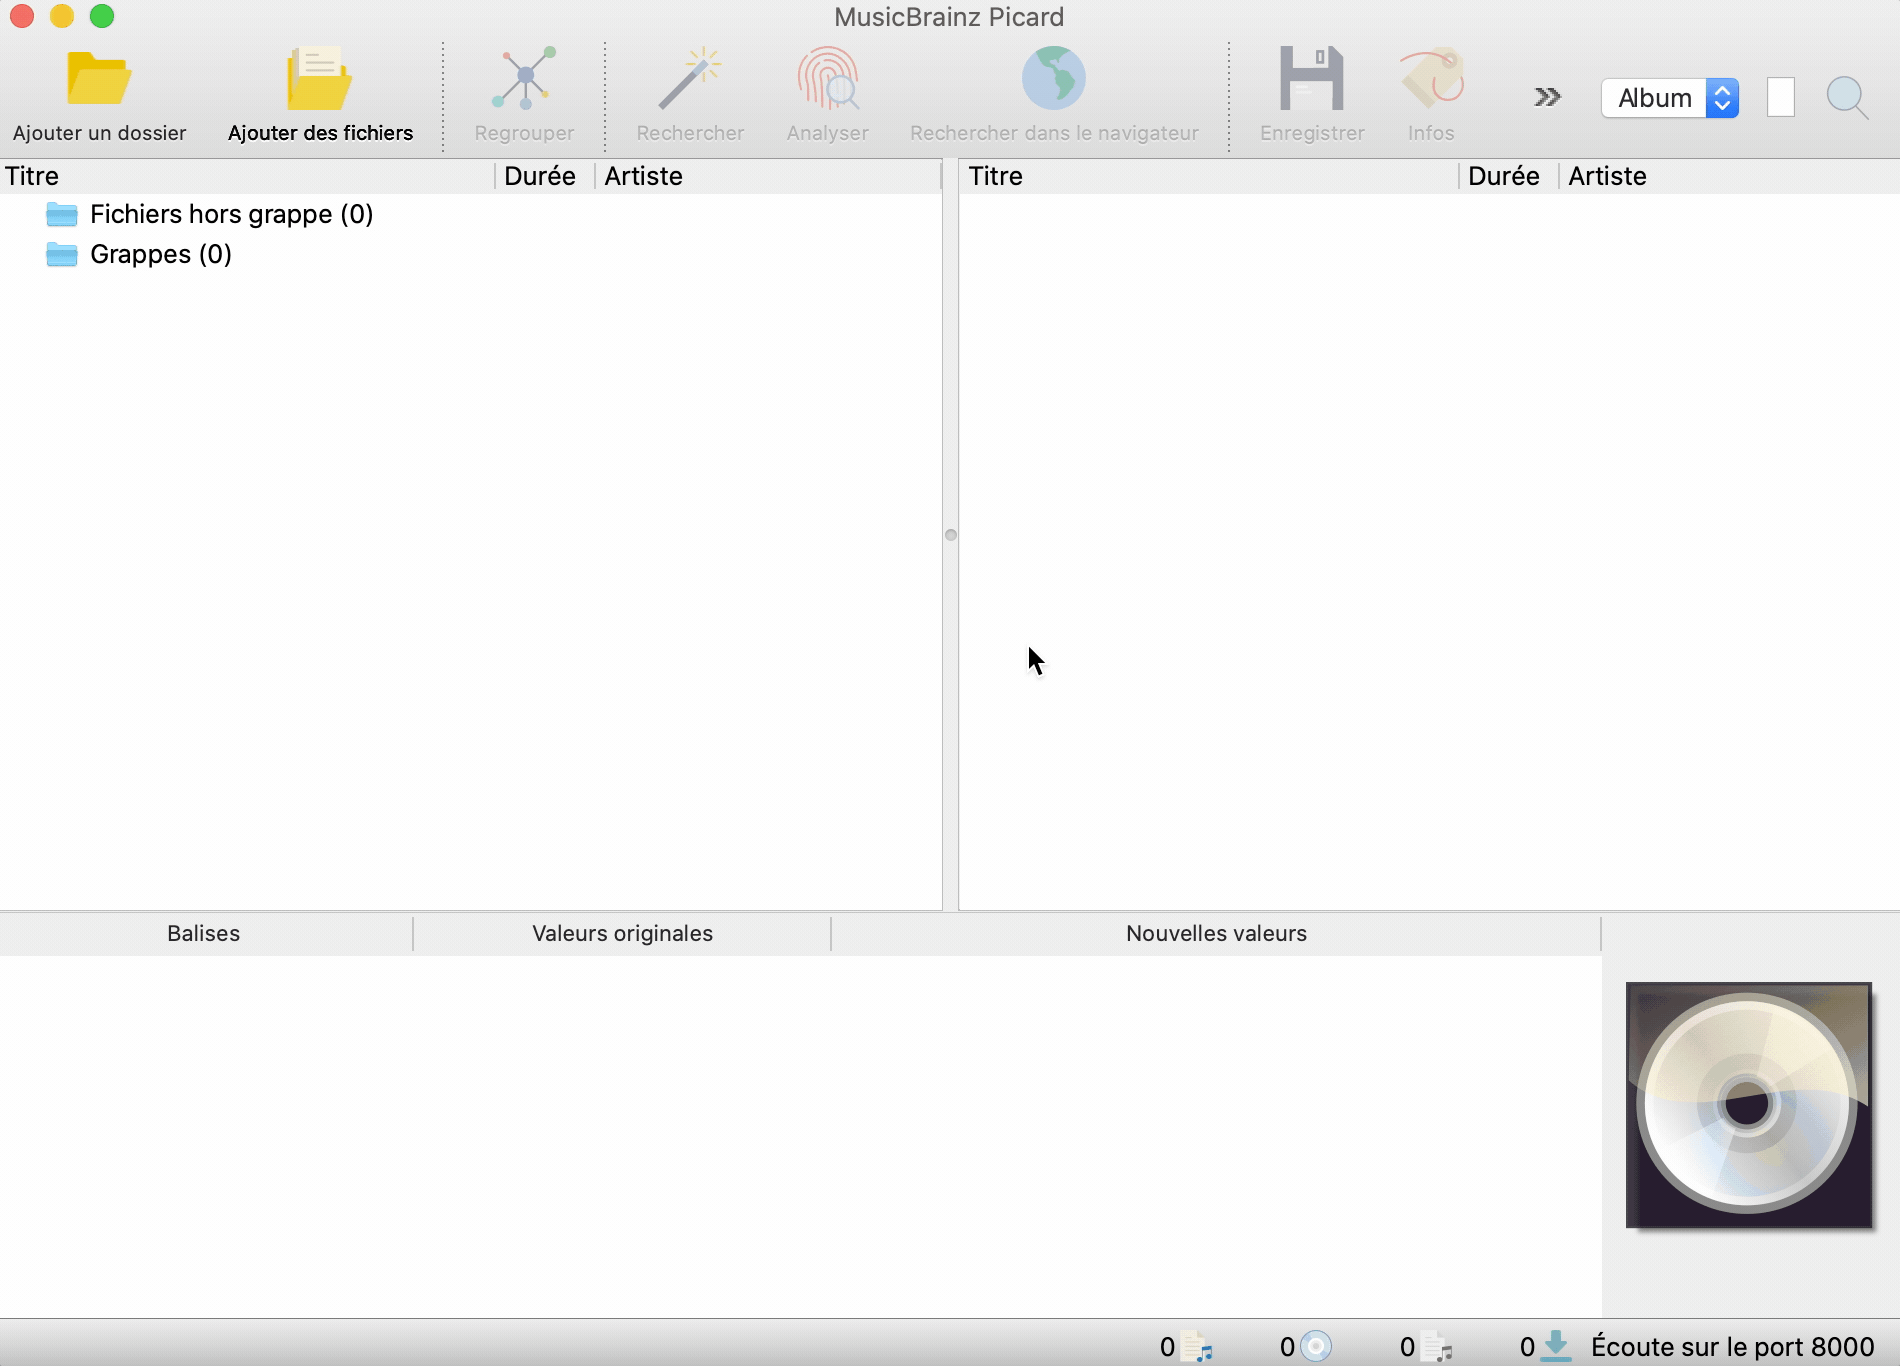Screen dimensions: 1900x1366
Task: Sort left pane by Durée column
Action: [x=545, y=176]
